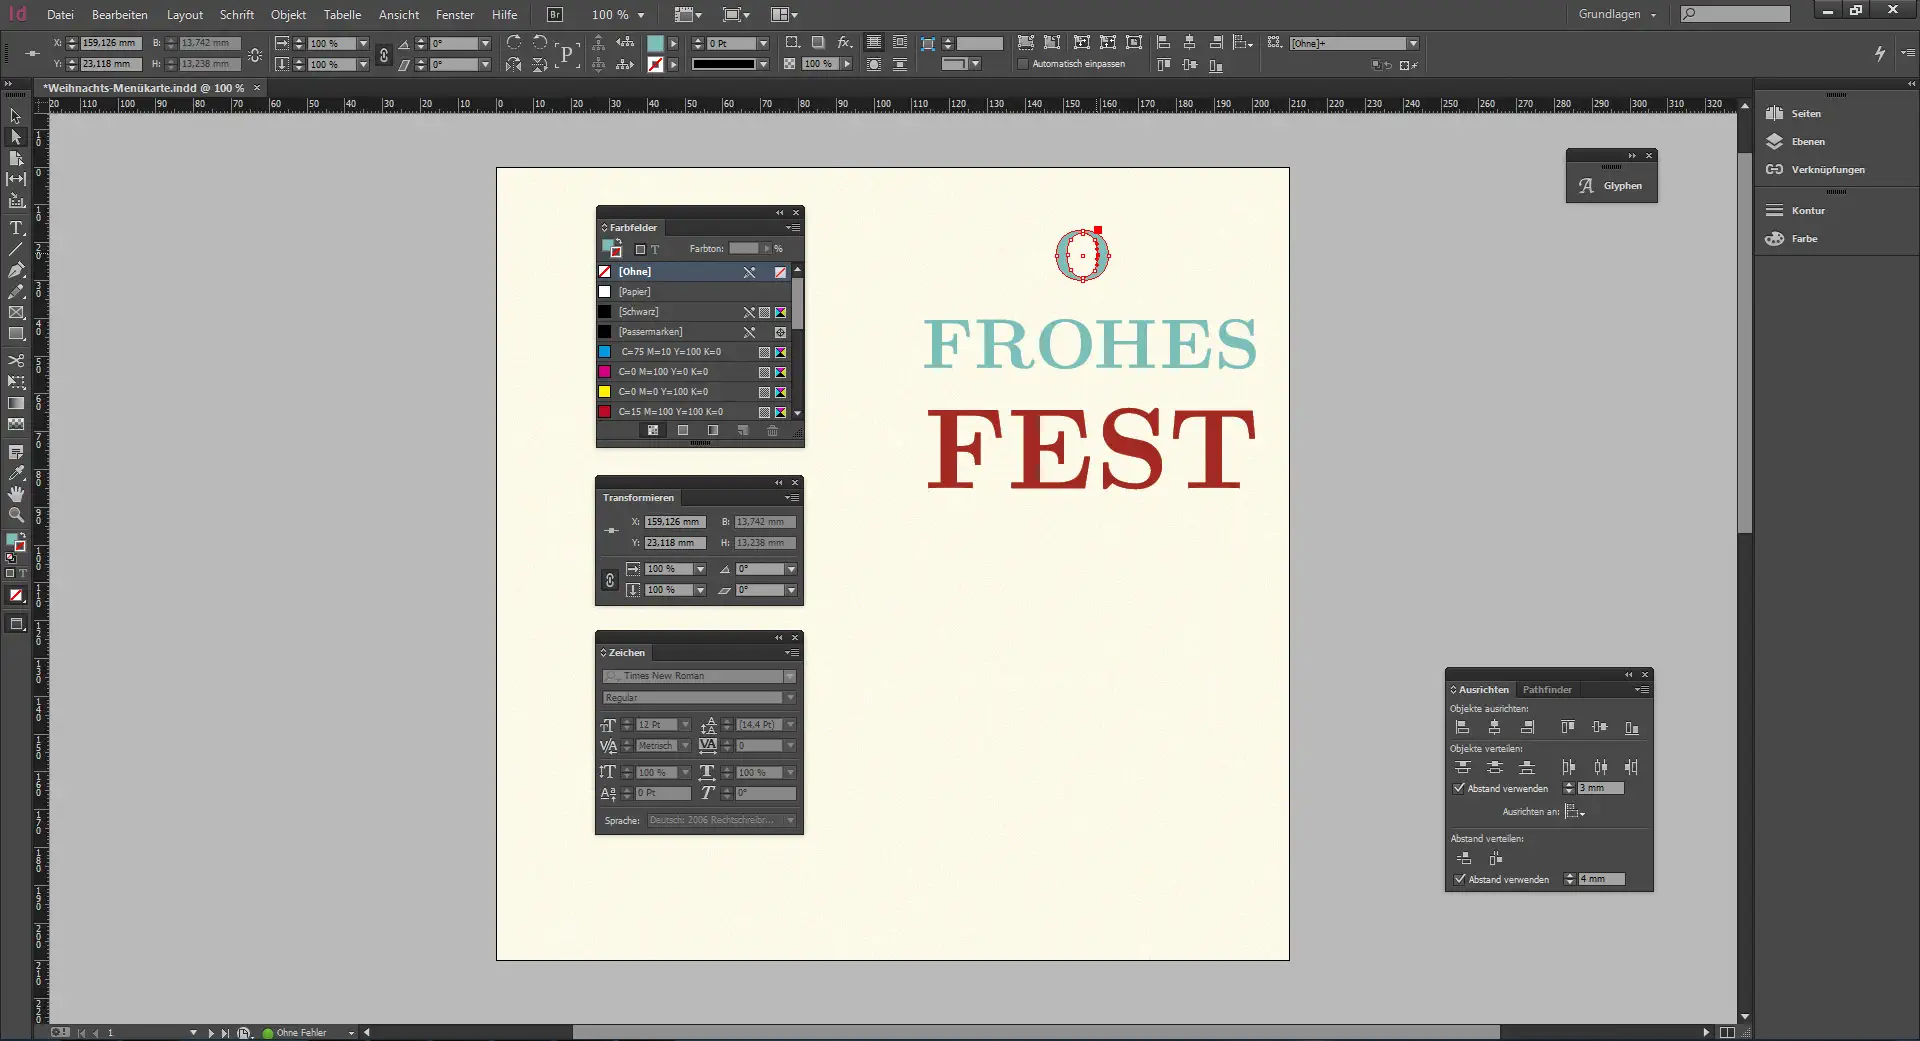Select the C=0 M=100 Y=0 K=0 swatch

pos(663,372)
